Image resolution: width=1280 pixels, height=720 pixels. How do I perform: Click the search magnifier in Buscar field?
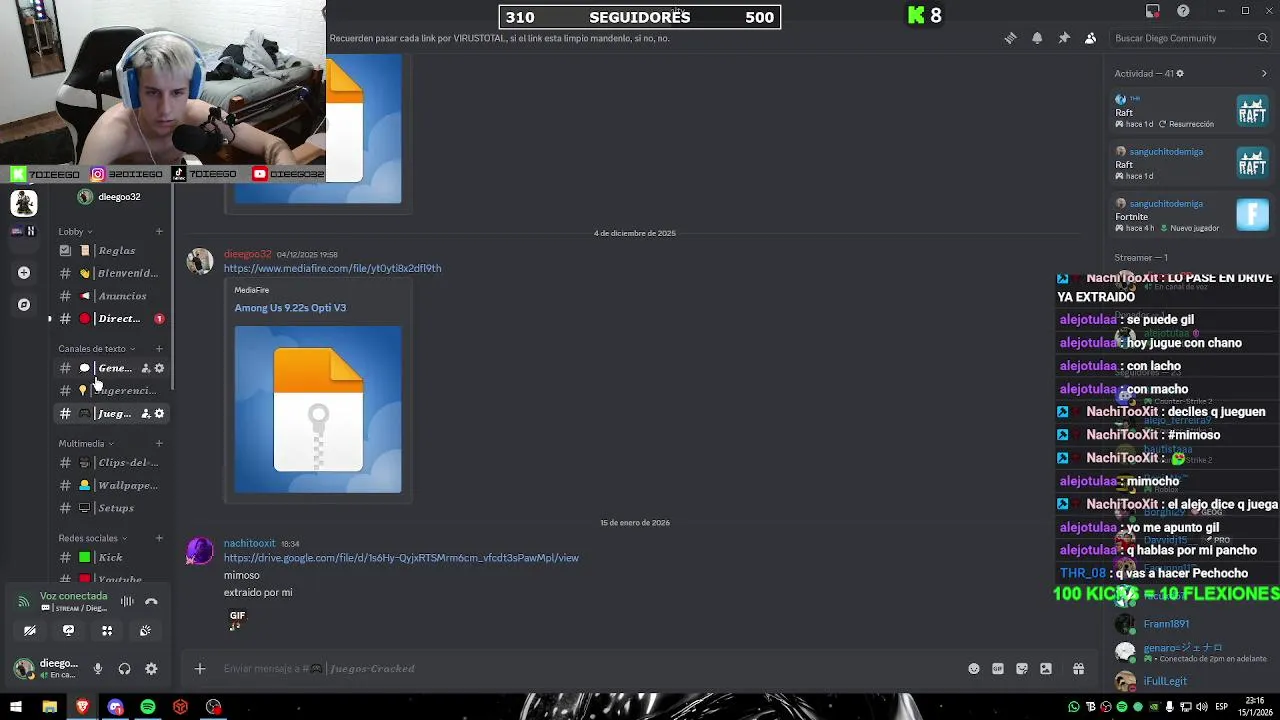[x=1263, y=38]
